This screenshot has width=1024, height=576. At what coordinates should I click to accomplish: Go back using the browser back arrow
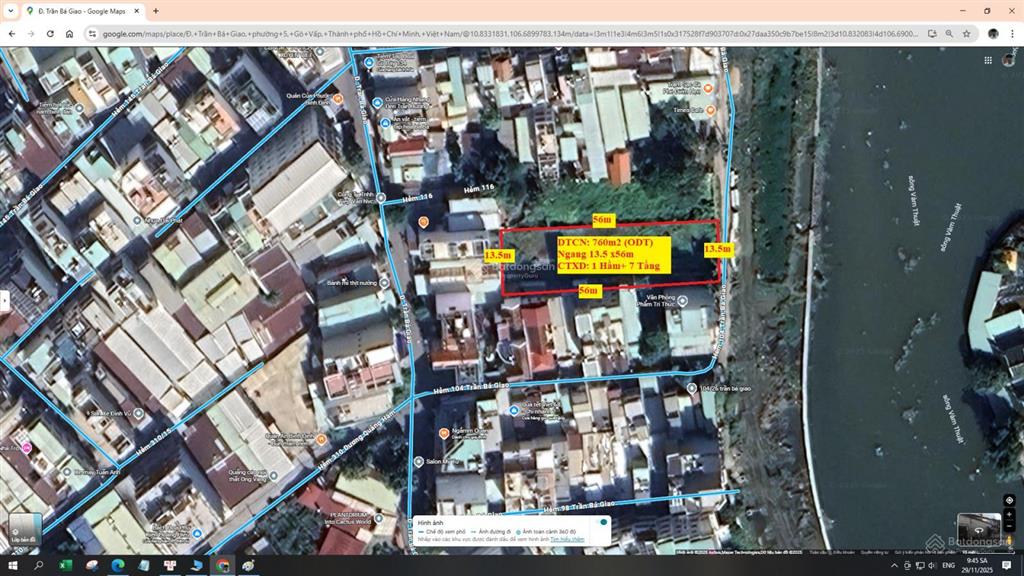[14, 32]
